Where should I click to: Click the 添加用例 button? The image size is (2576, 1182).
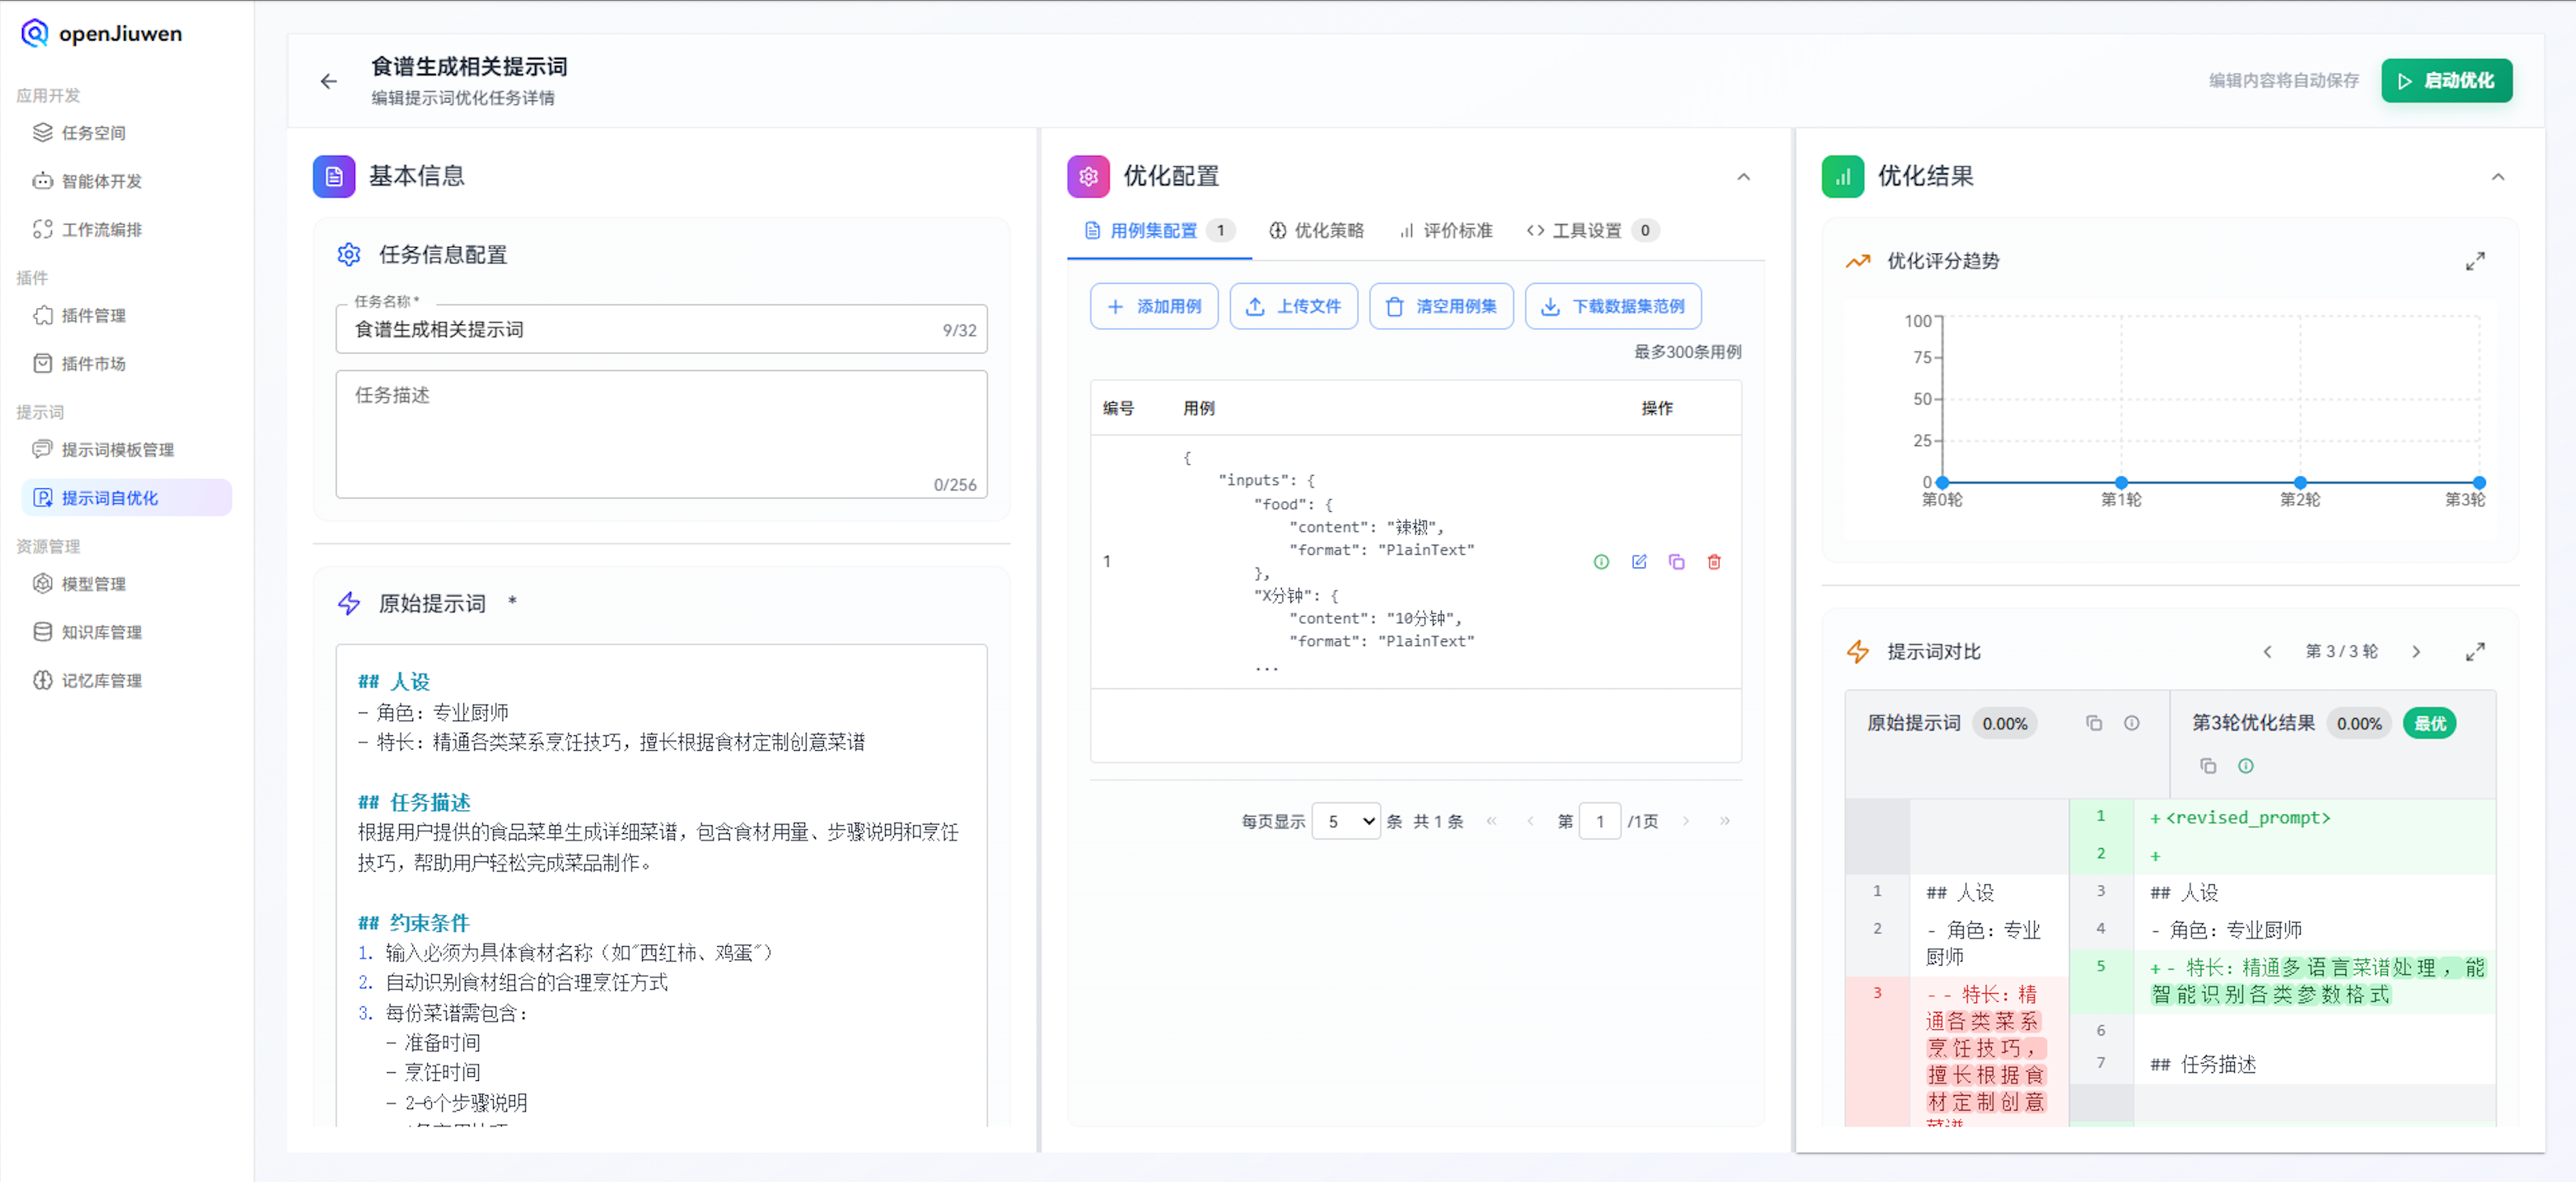pos(1153,306)
